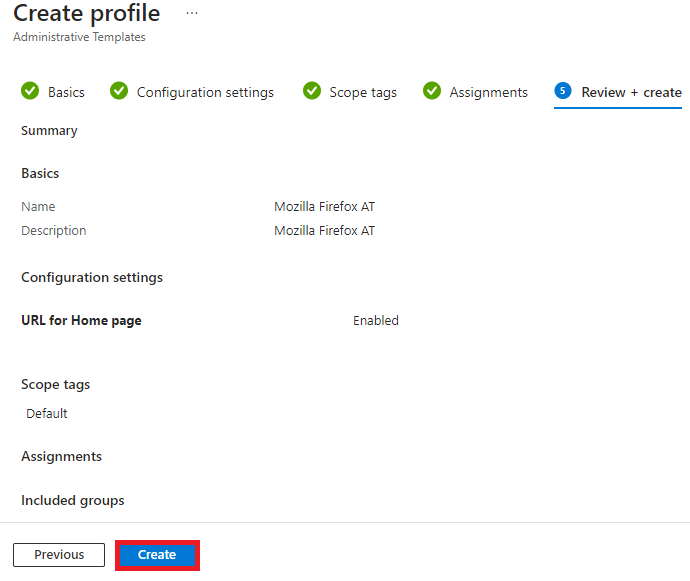Click the Administrative Templates subtitle
The image size is (690, 581).
coord(79,37)
